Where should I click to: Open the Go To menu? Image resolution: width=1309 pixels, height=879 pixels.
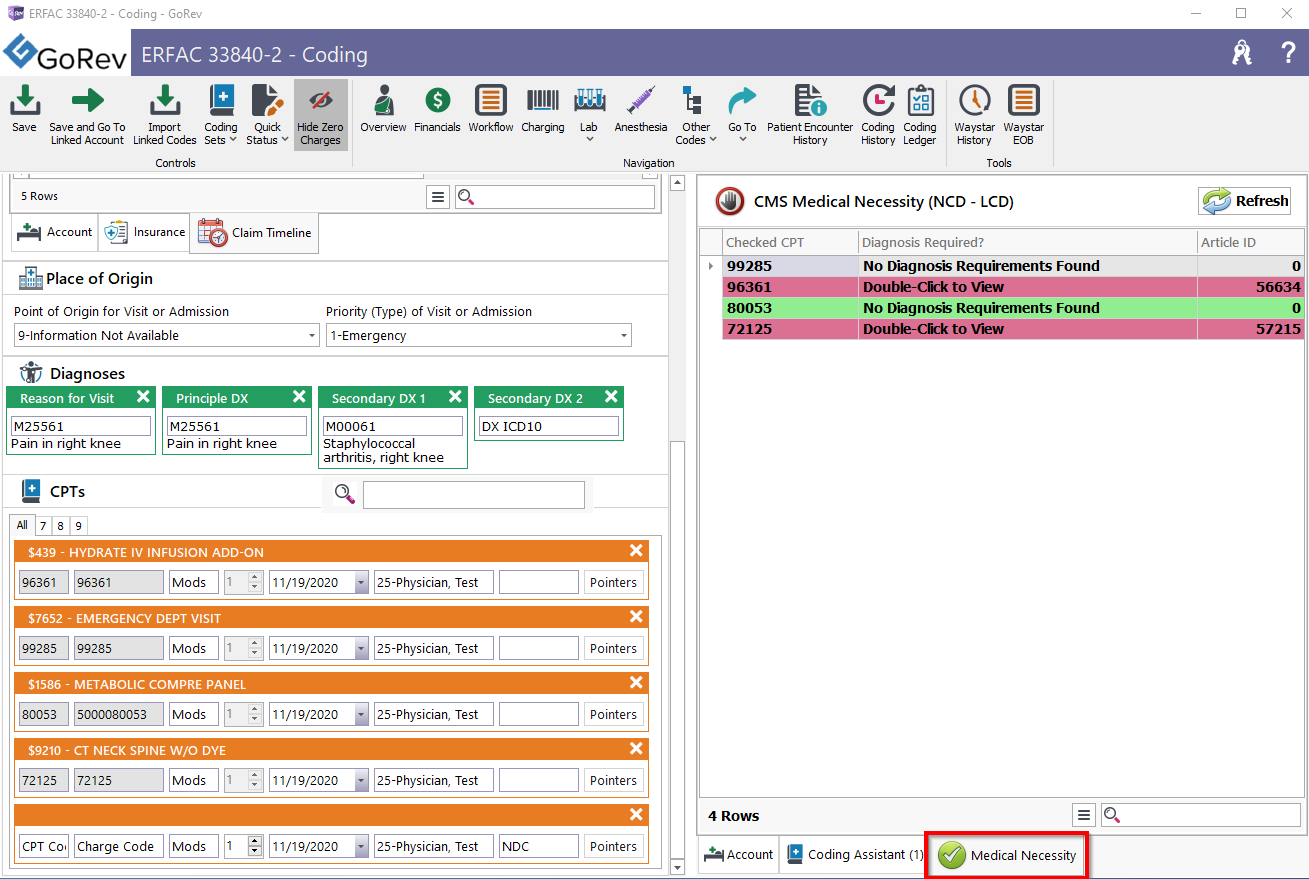[742, 113]
